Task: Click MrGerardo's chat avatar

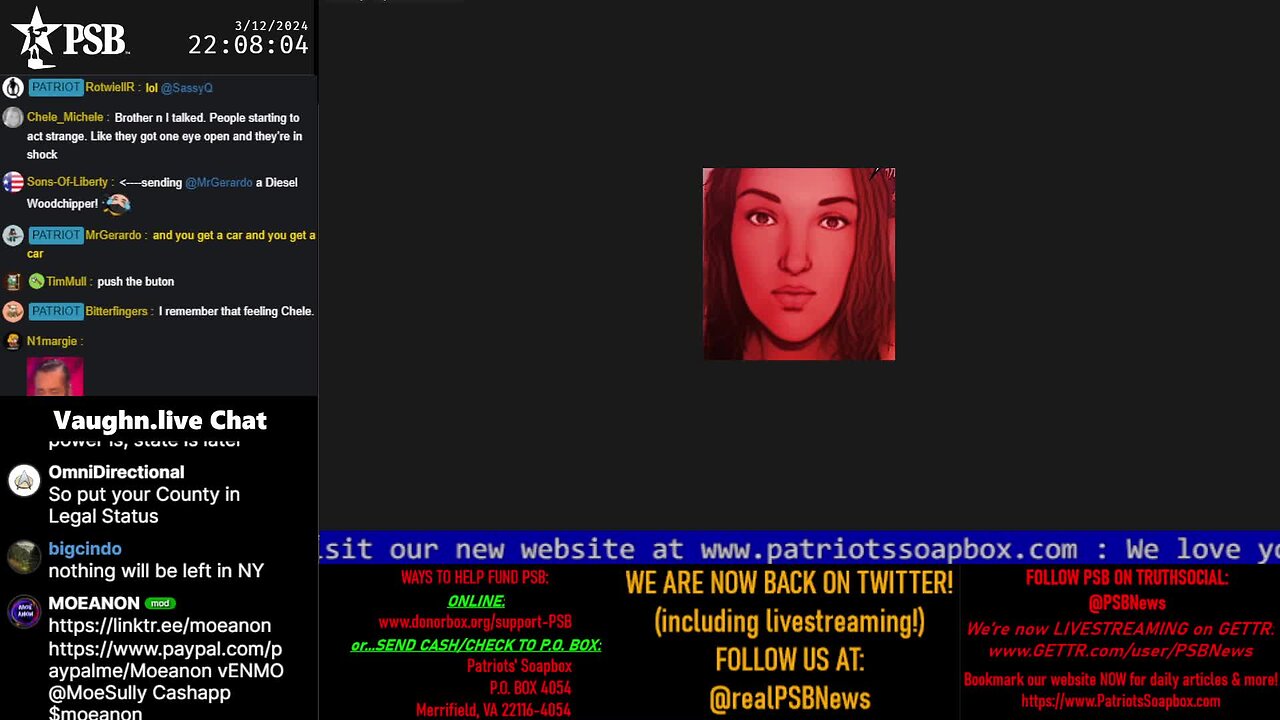Action: 13,235
